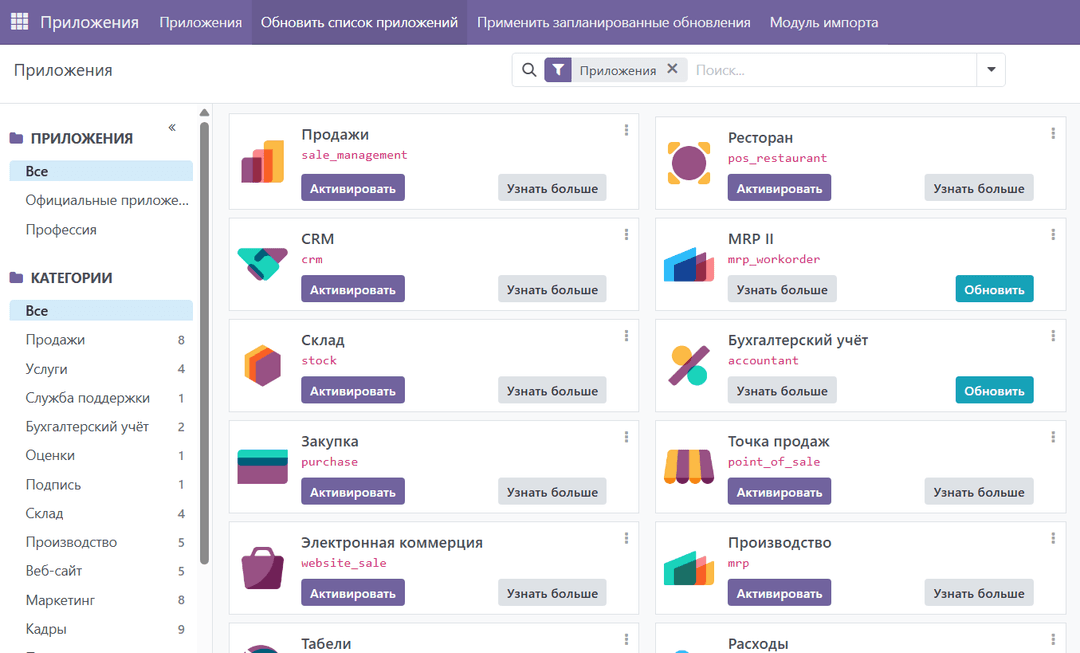This screenshot has width=1080, height=653.
Task: Click Обновить on Бухгалтерский учёт card
Action: coord(994,391)
